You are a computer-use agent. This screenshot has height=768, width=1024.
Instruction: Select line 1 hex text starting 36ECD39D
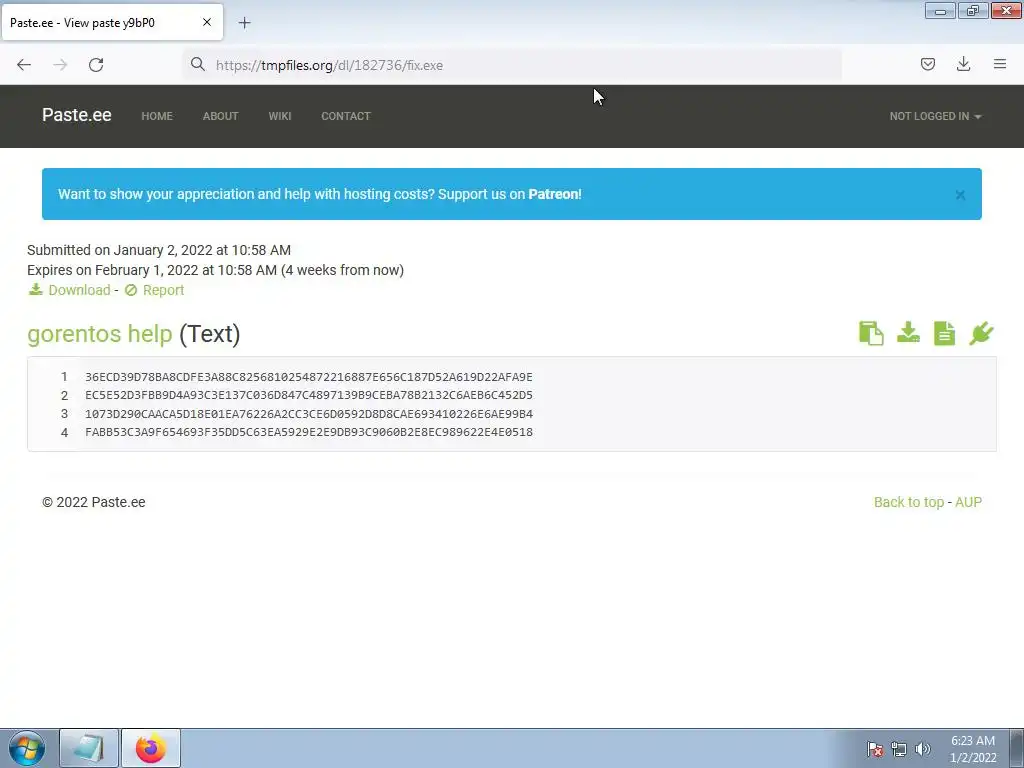click(x=309, y=377)
